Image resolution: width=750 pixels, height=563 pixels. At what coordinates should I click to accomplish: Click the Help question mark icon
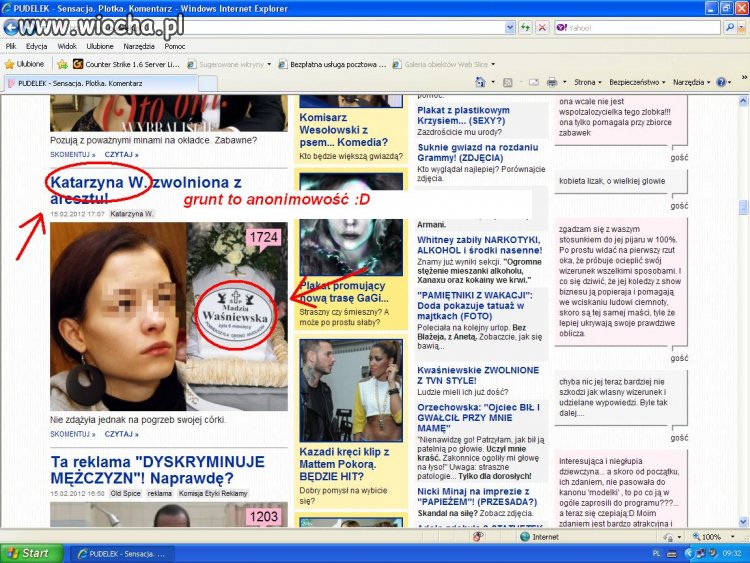721,82
